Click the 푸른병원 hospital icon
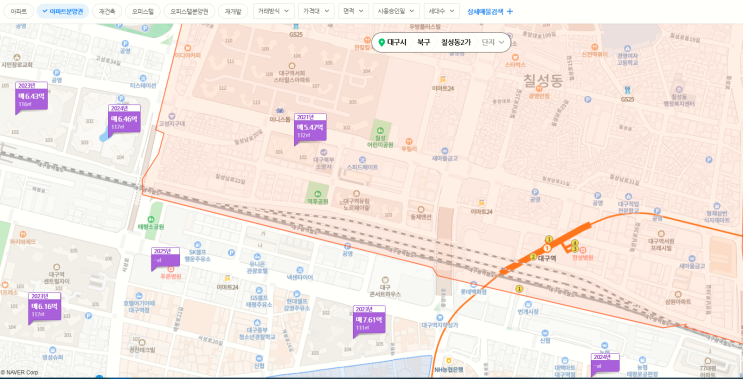This screenshot has width=743, height=379. (171, 269)
